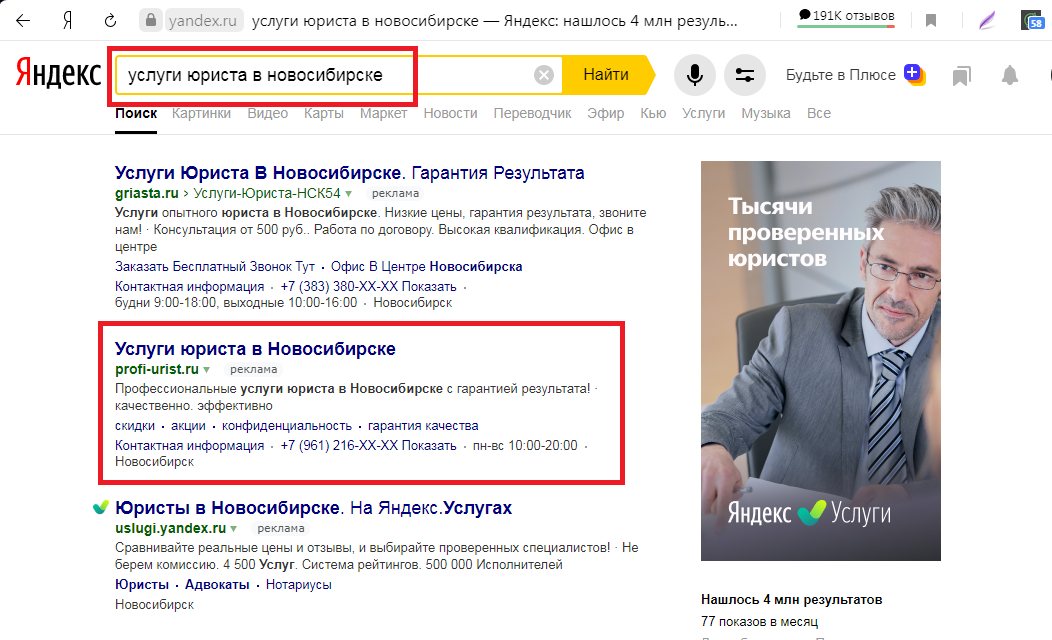This screenshot has height=640, width=1052.
Task: Open the site security lock icon
Action: [151, 20]
